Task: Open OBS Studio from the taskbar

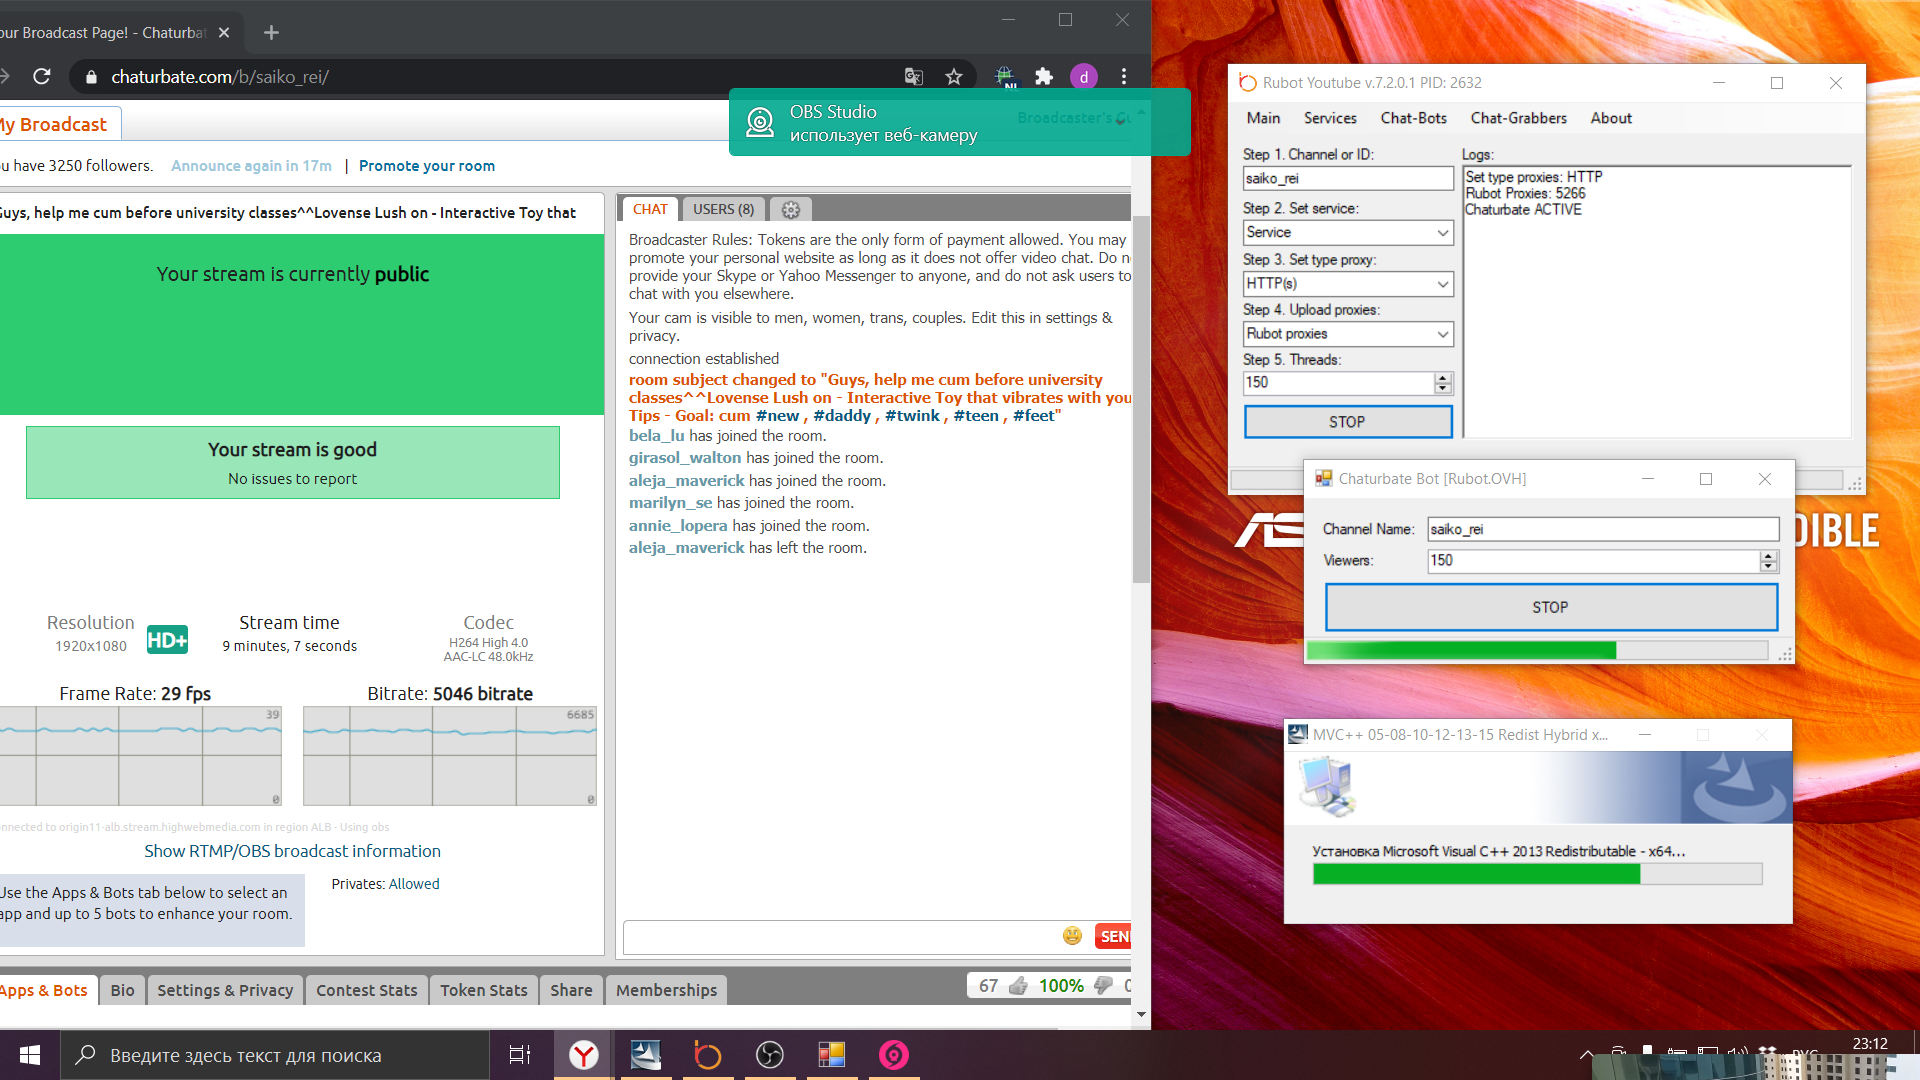Action: coord(770,1055)
